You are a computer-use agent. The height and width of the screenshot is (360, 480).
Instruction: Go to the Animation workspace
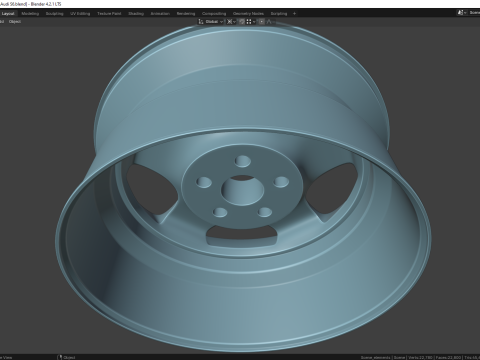tap(160, 14)
